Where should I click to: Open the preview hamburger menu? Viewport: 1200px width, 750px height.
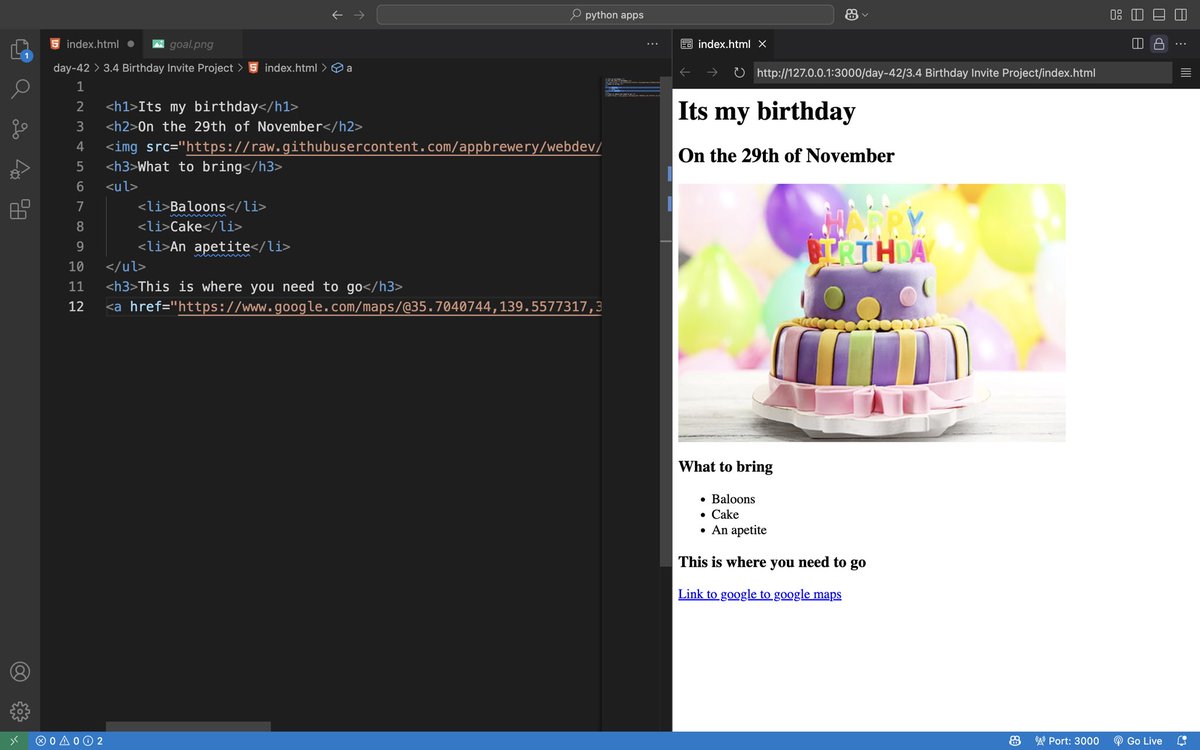point(1186,72)
